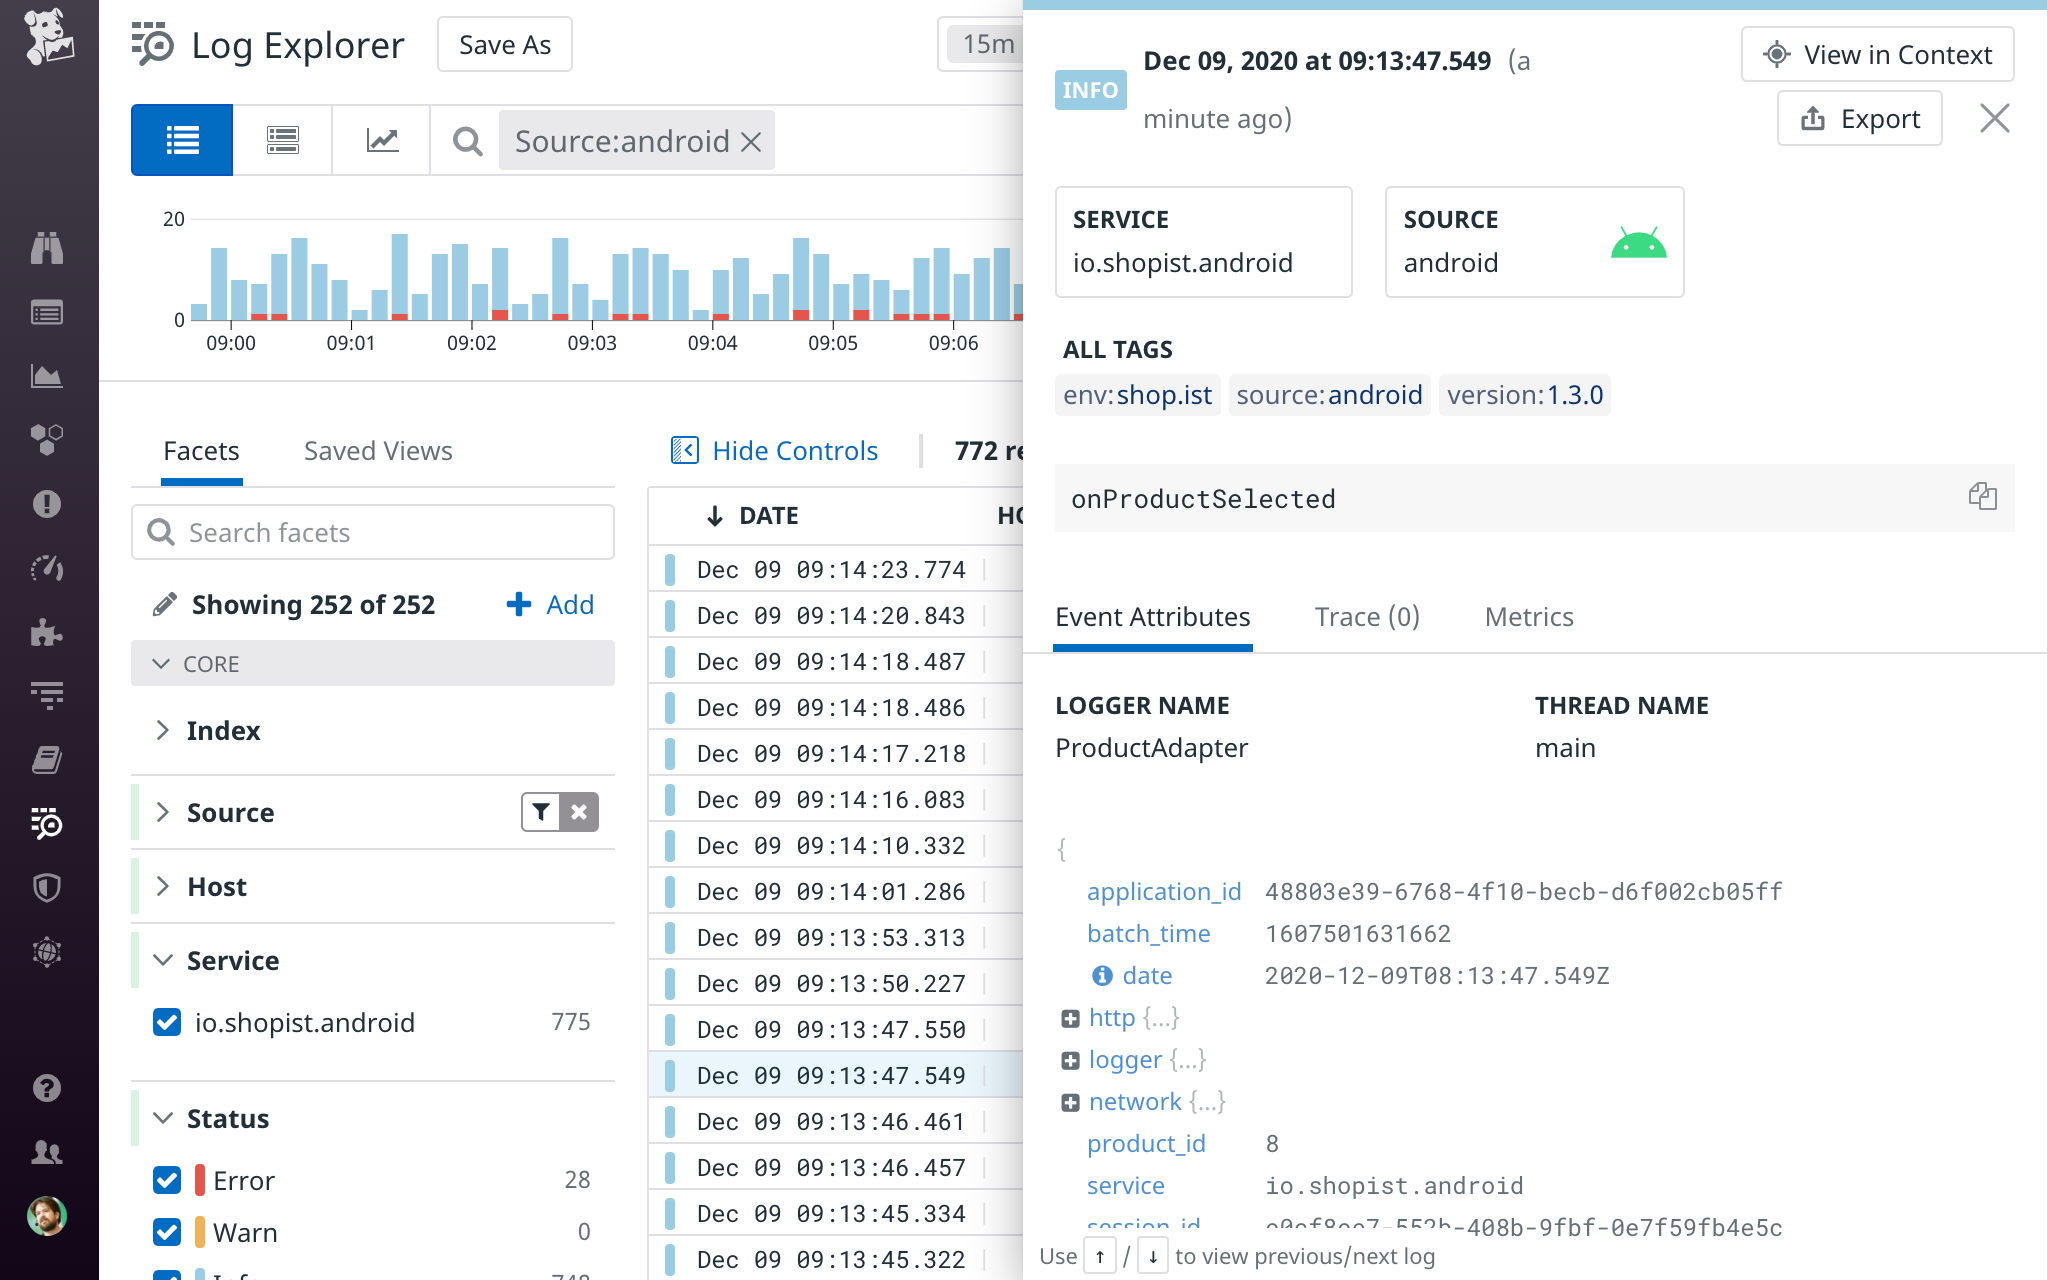The height and width of the screenshot is (1280, 2048).
Task: Uncheck the io.shopist.android service checkbox
Action: click(x=167, y=1022)
